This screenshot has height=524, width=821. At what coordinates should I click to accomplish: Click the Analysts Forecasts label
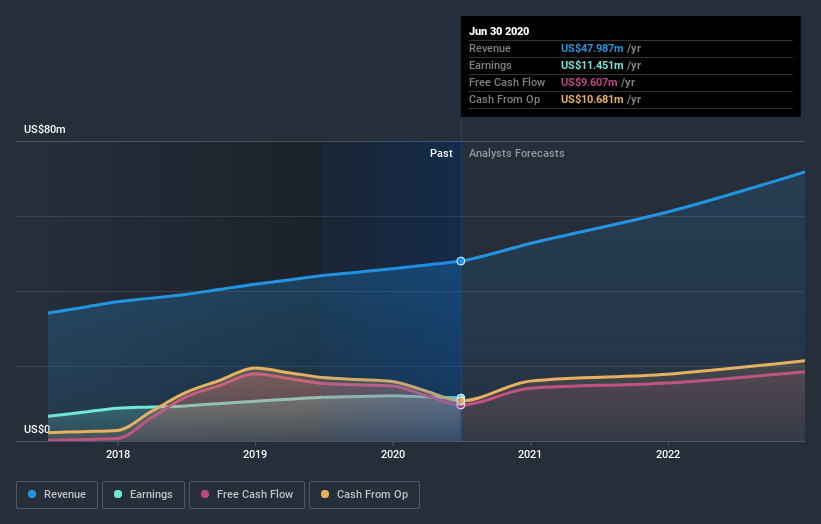tap(517, 153)
